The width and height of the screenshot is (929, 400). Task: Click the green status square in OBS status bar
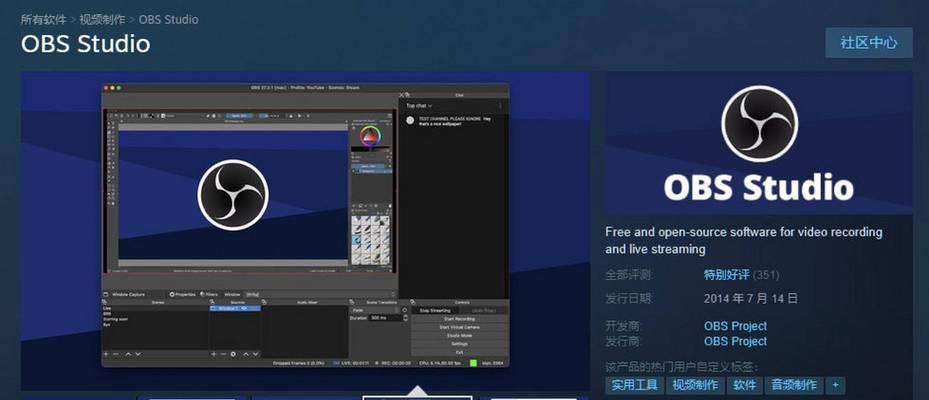[x=473, y=363]
